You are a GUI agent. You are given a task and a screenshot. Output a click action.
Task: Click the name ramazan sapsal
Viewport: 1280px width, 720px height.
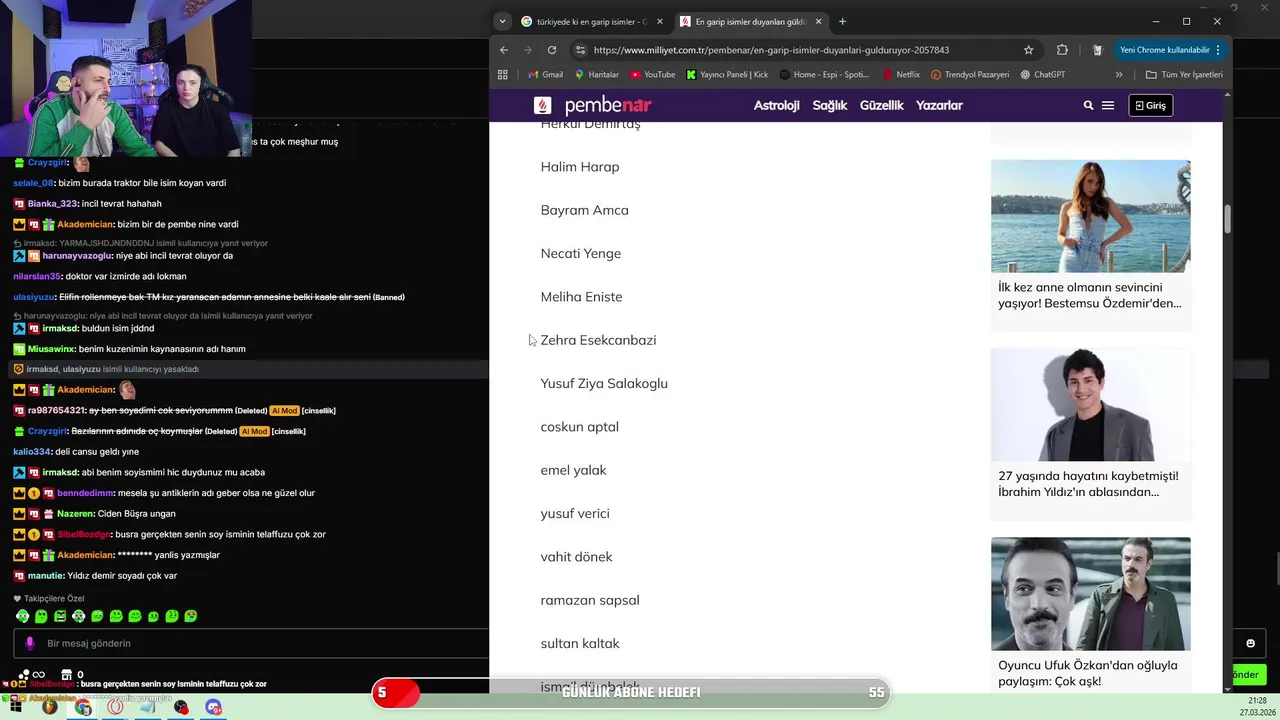(590, 600)
